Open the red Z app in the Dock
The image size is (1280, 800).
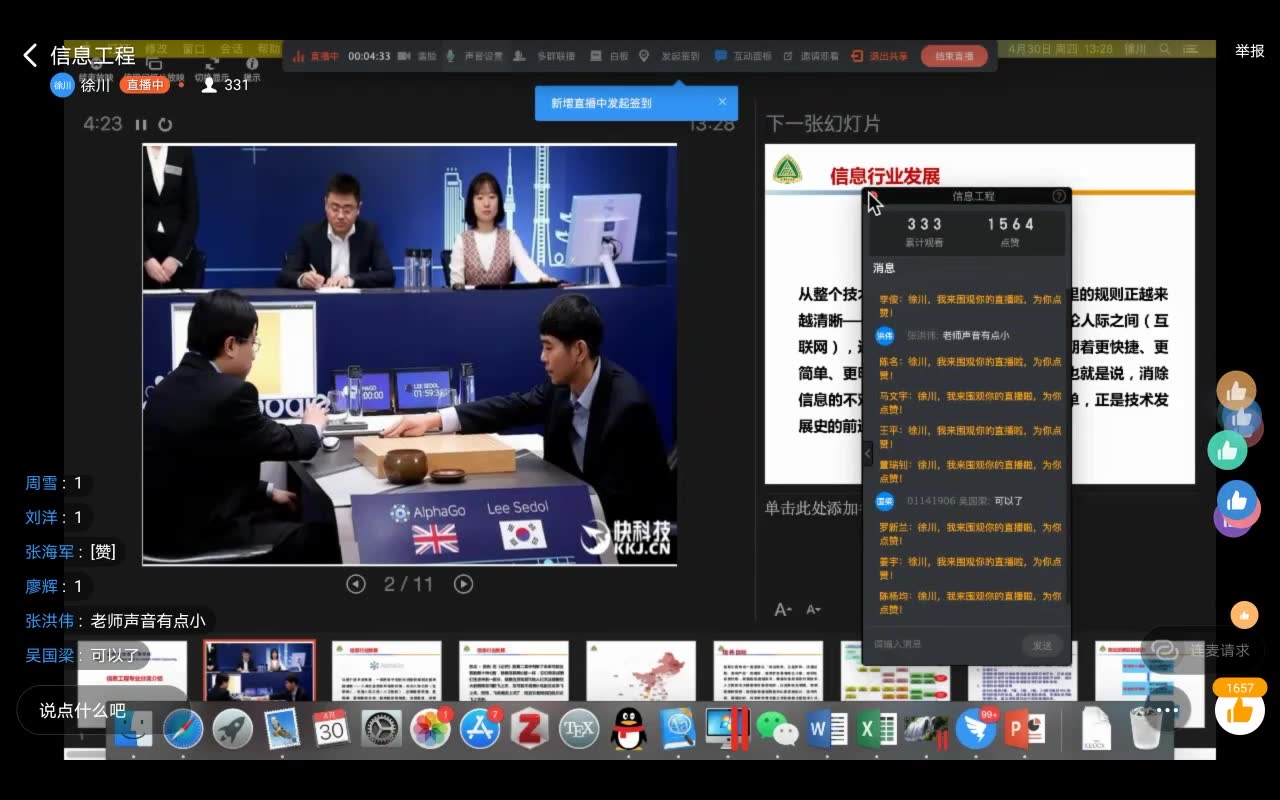(530, 729)
